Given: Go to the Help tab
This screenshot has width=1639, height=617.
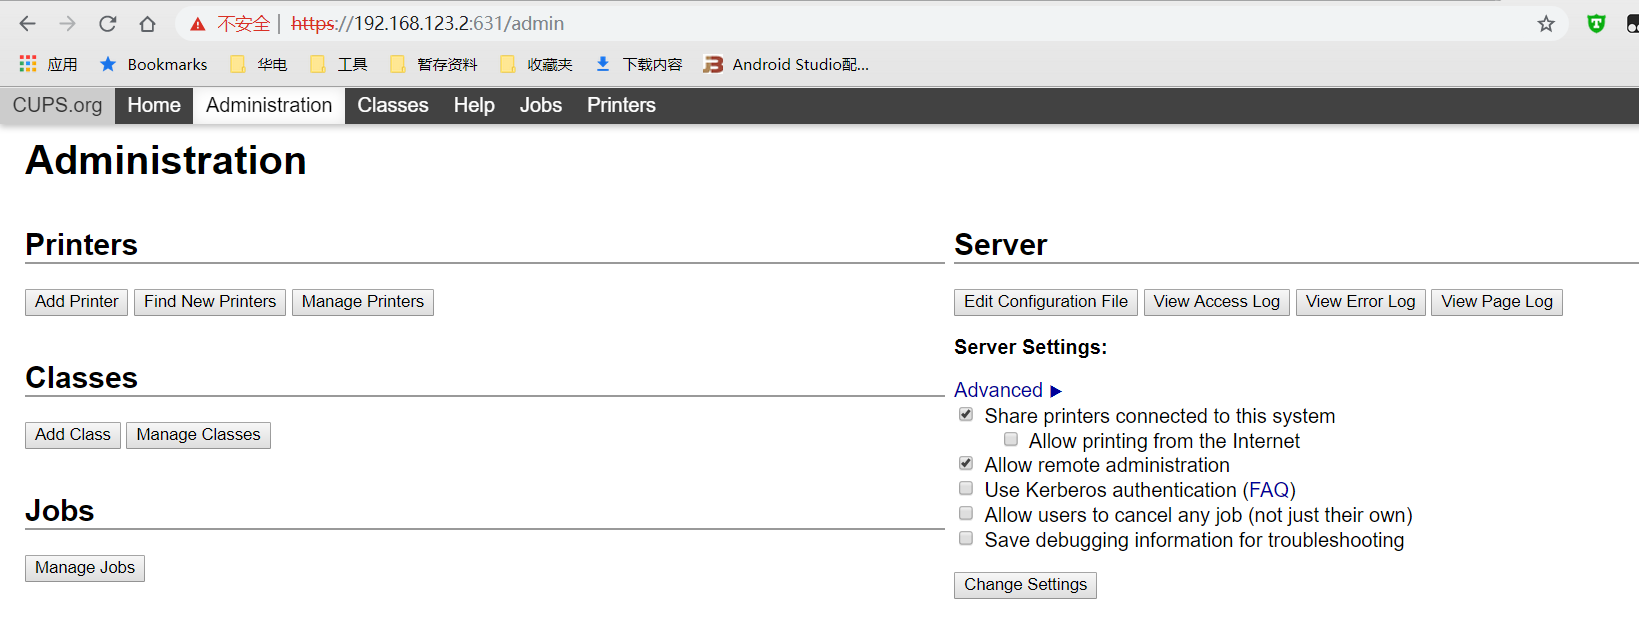Looking at the screenshot, I should click(474, 105).
